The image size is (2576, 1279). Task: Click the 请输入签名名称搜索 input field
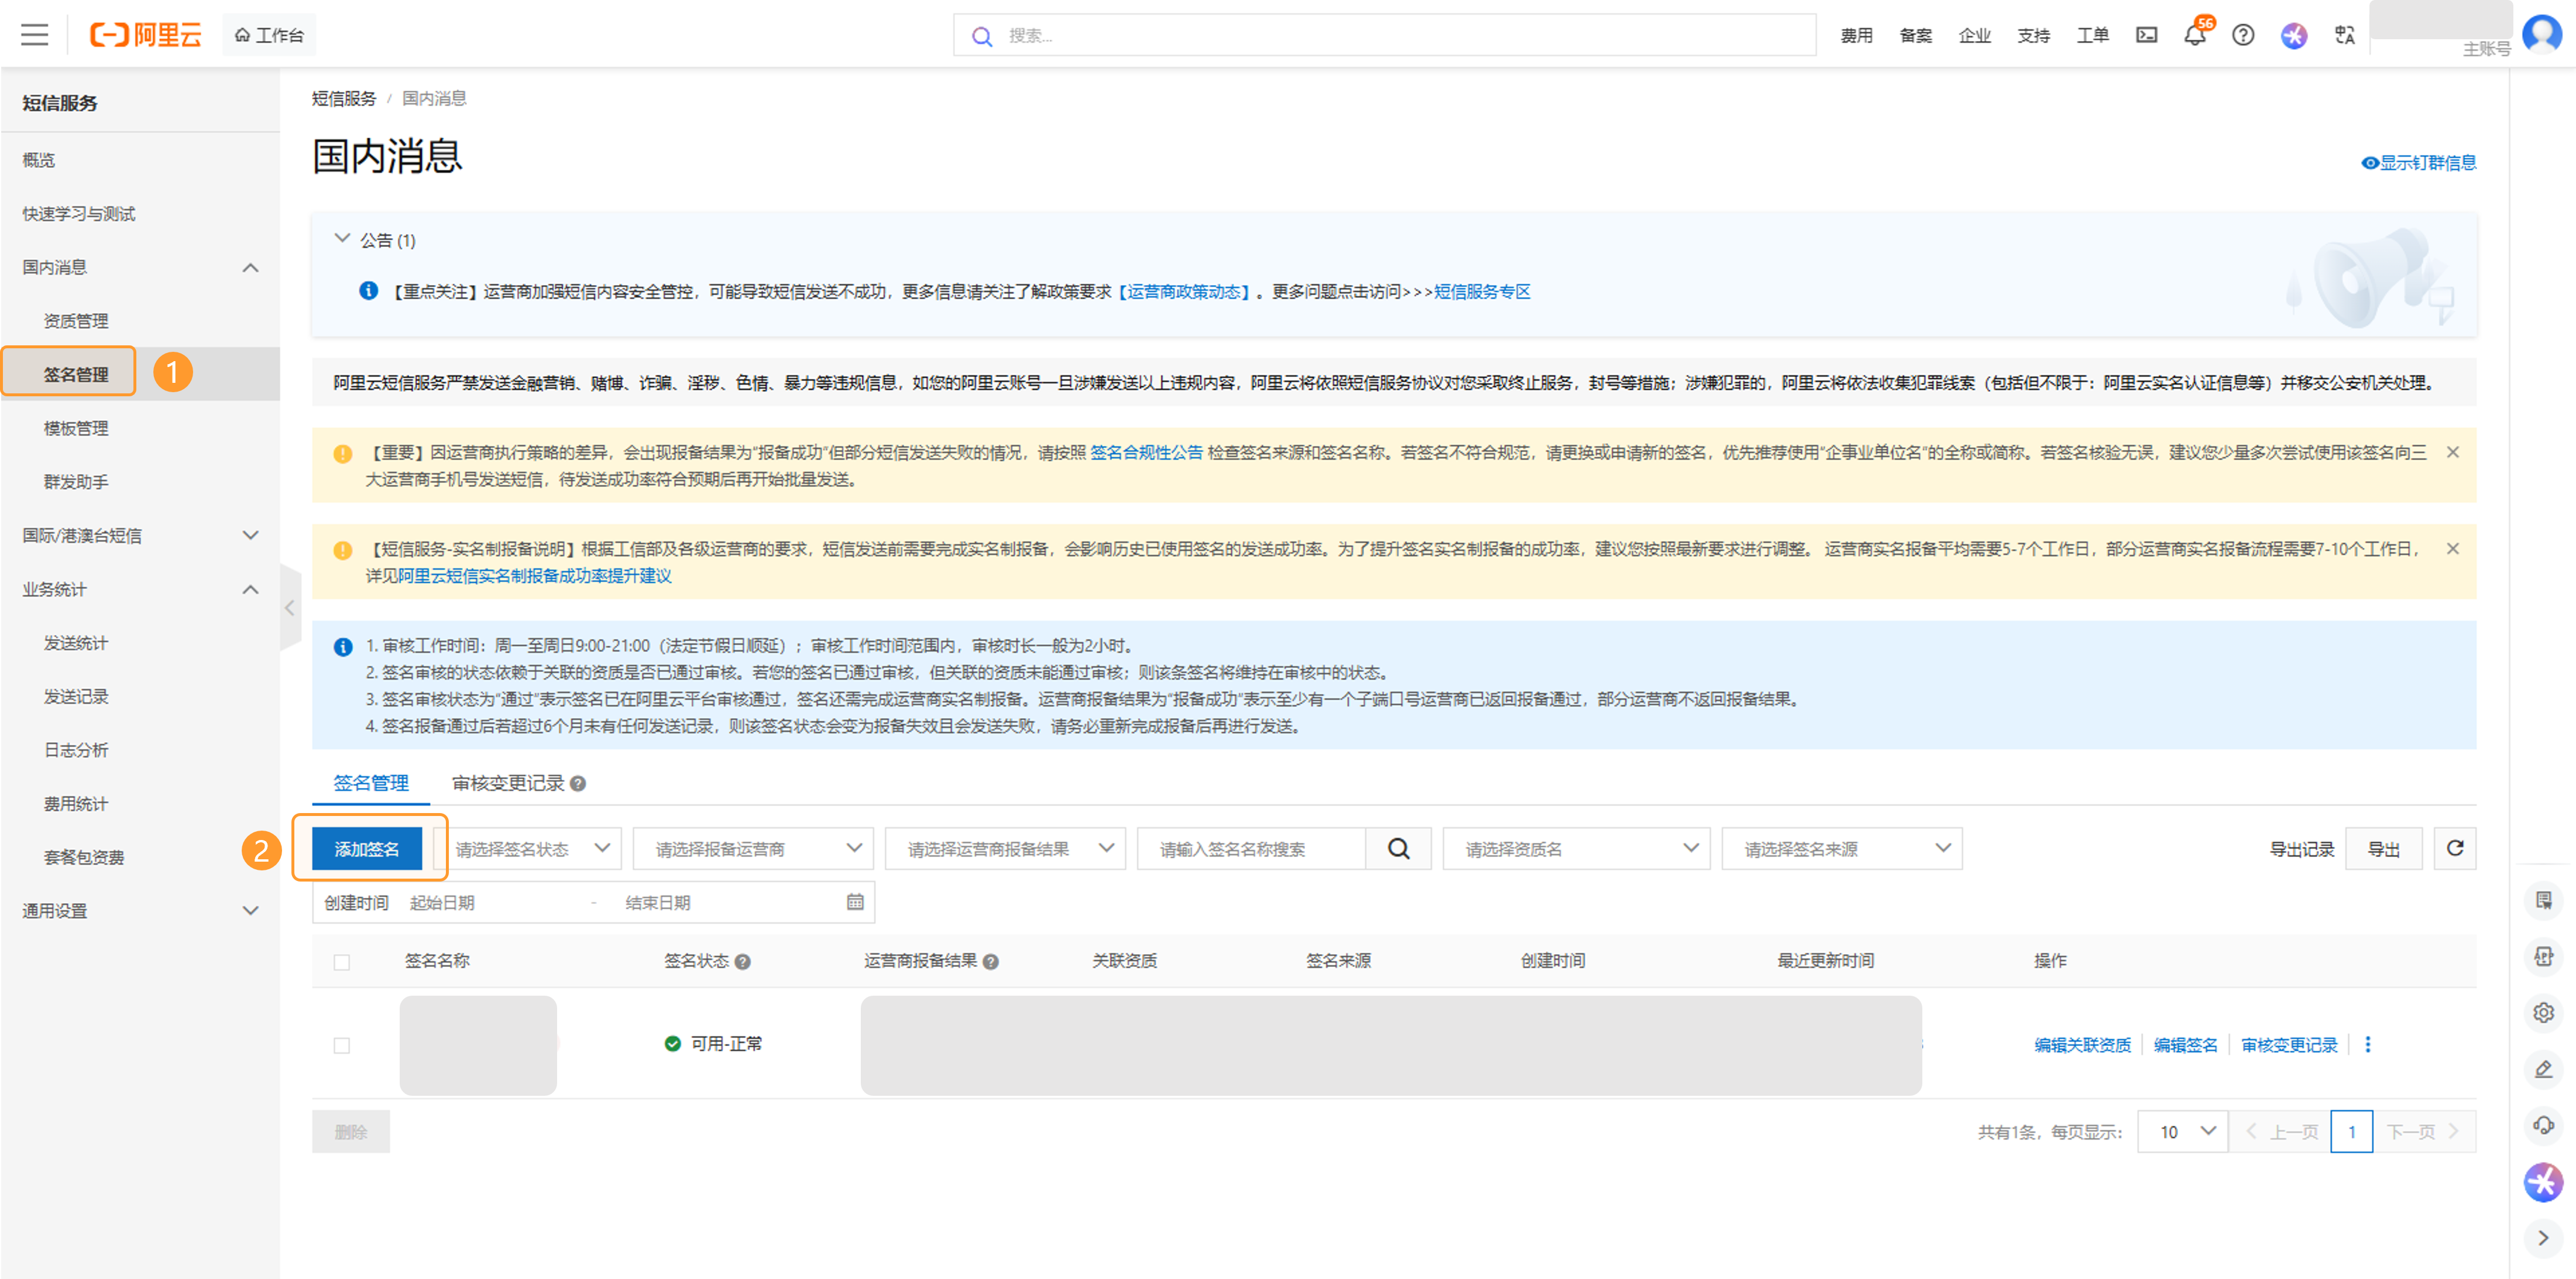(1250, 849)
